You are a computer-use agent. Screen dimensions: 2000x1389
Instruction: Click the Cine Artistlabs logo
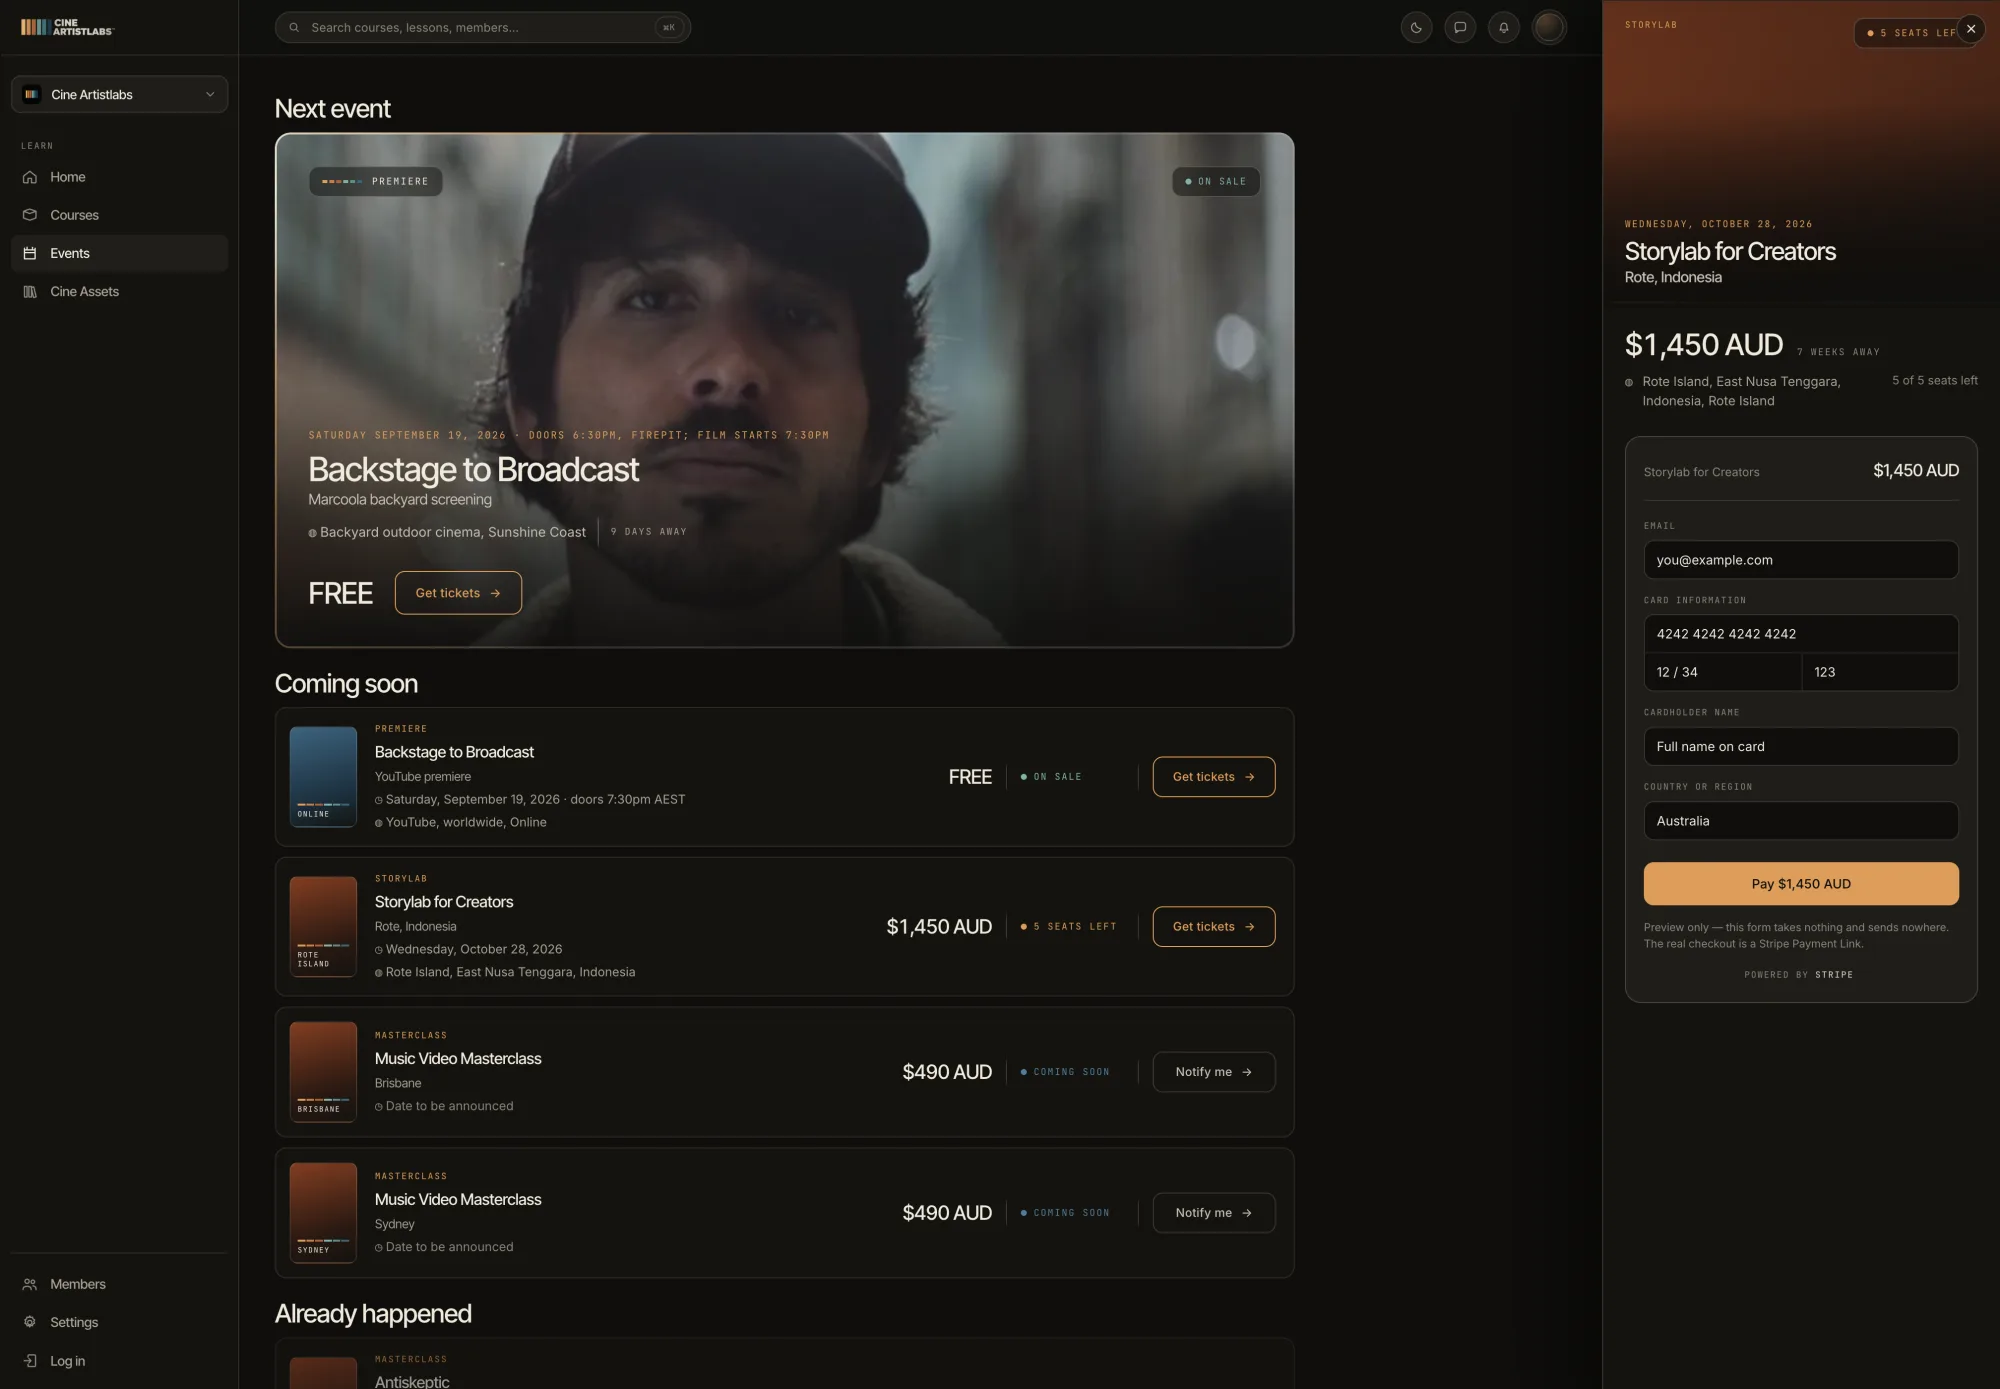click(67, 27)
